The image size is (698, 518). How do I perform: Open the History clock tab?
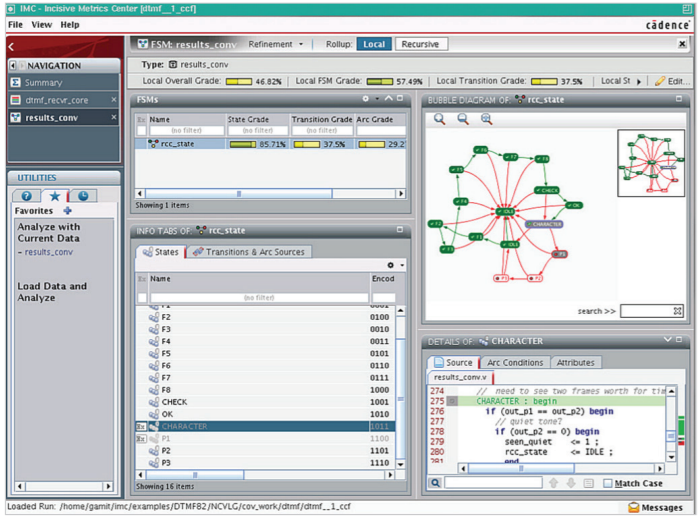coord(83,196)
